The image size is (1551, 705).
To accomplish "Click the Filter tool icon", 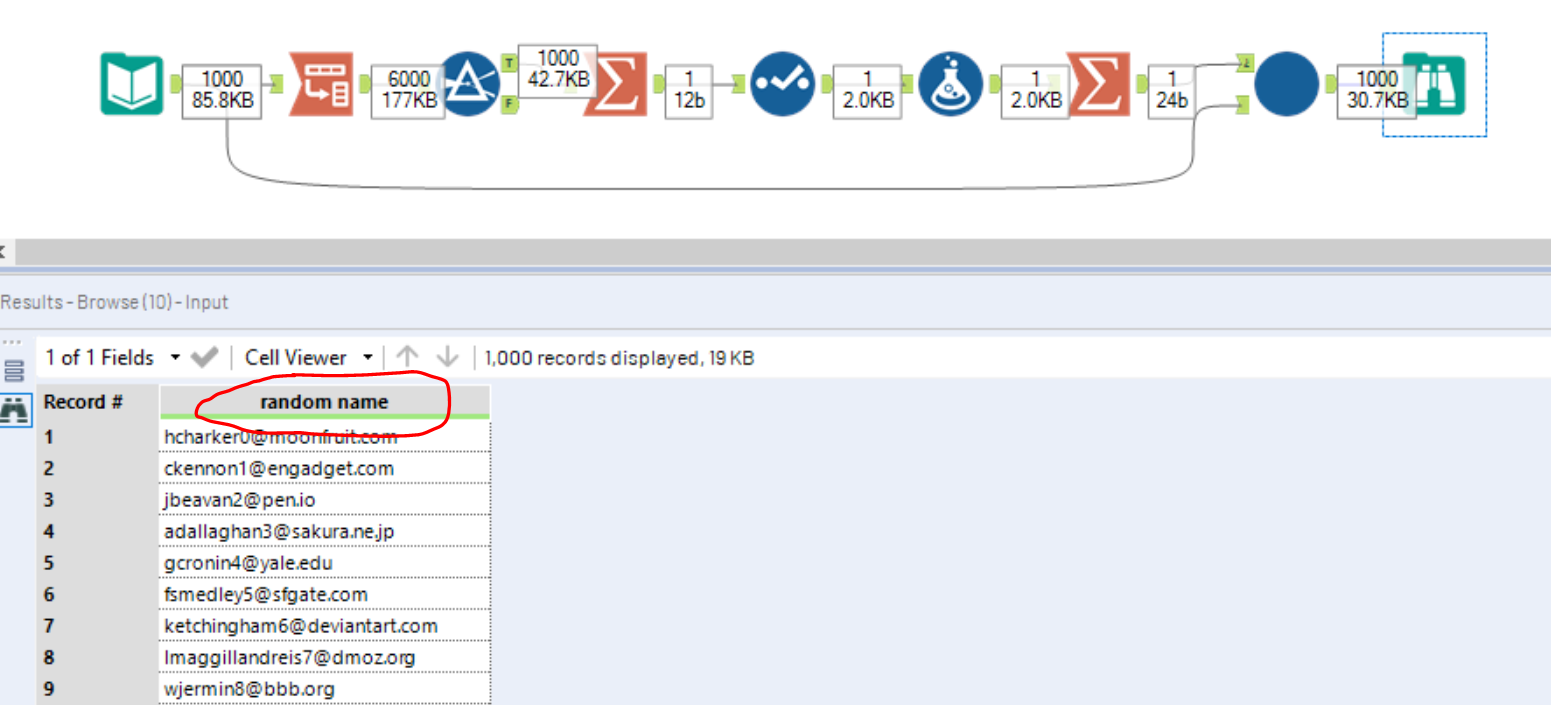I will [x=470, y=85].
